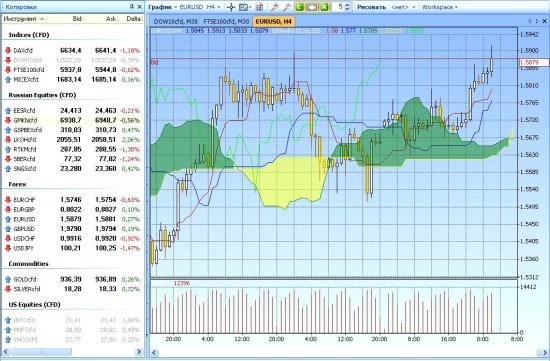This screenshot has height=361, width=550.
Task: Zoom out with the minus magnifier
Action: coord(287,7)
